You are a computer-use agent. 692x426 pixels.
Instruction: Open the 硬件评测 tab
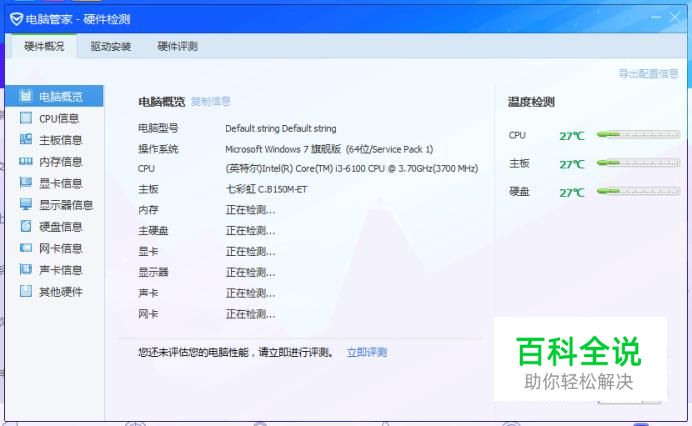[177, 46]
